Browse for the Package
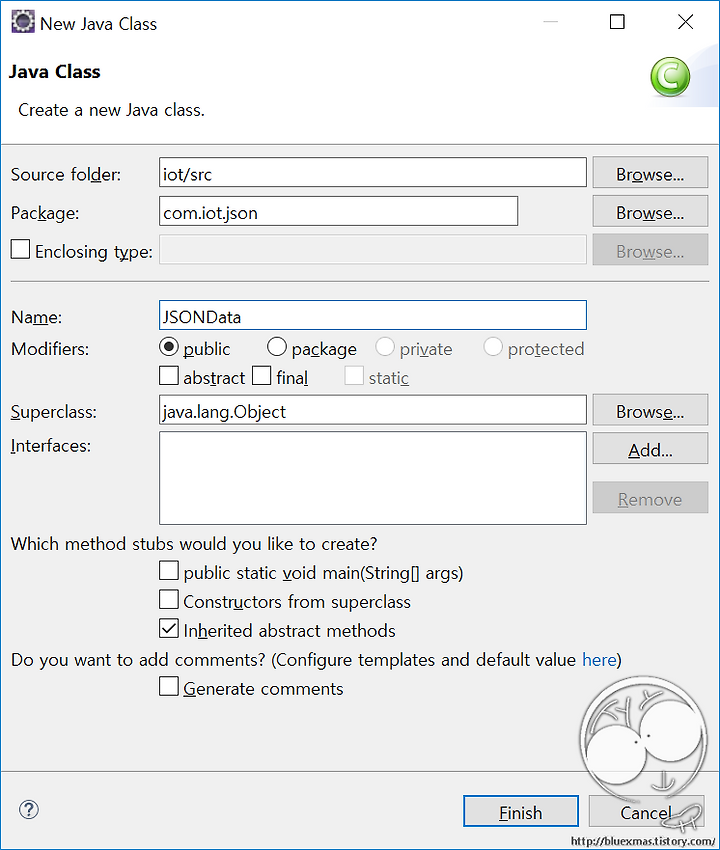Screen dimensions: 720x850 point(650,211)
